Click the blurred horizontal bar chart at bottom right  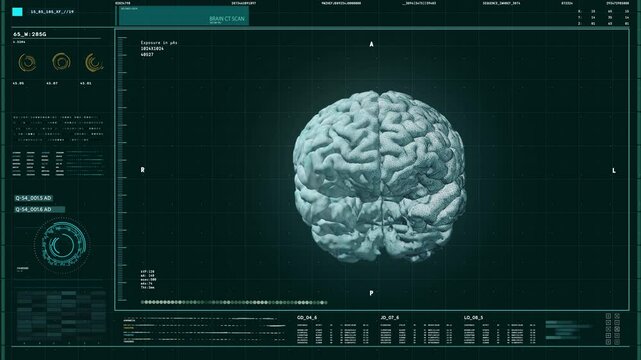[568, 330]
